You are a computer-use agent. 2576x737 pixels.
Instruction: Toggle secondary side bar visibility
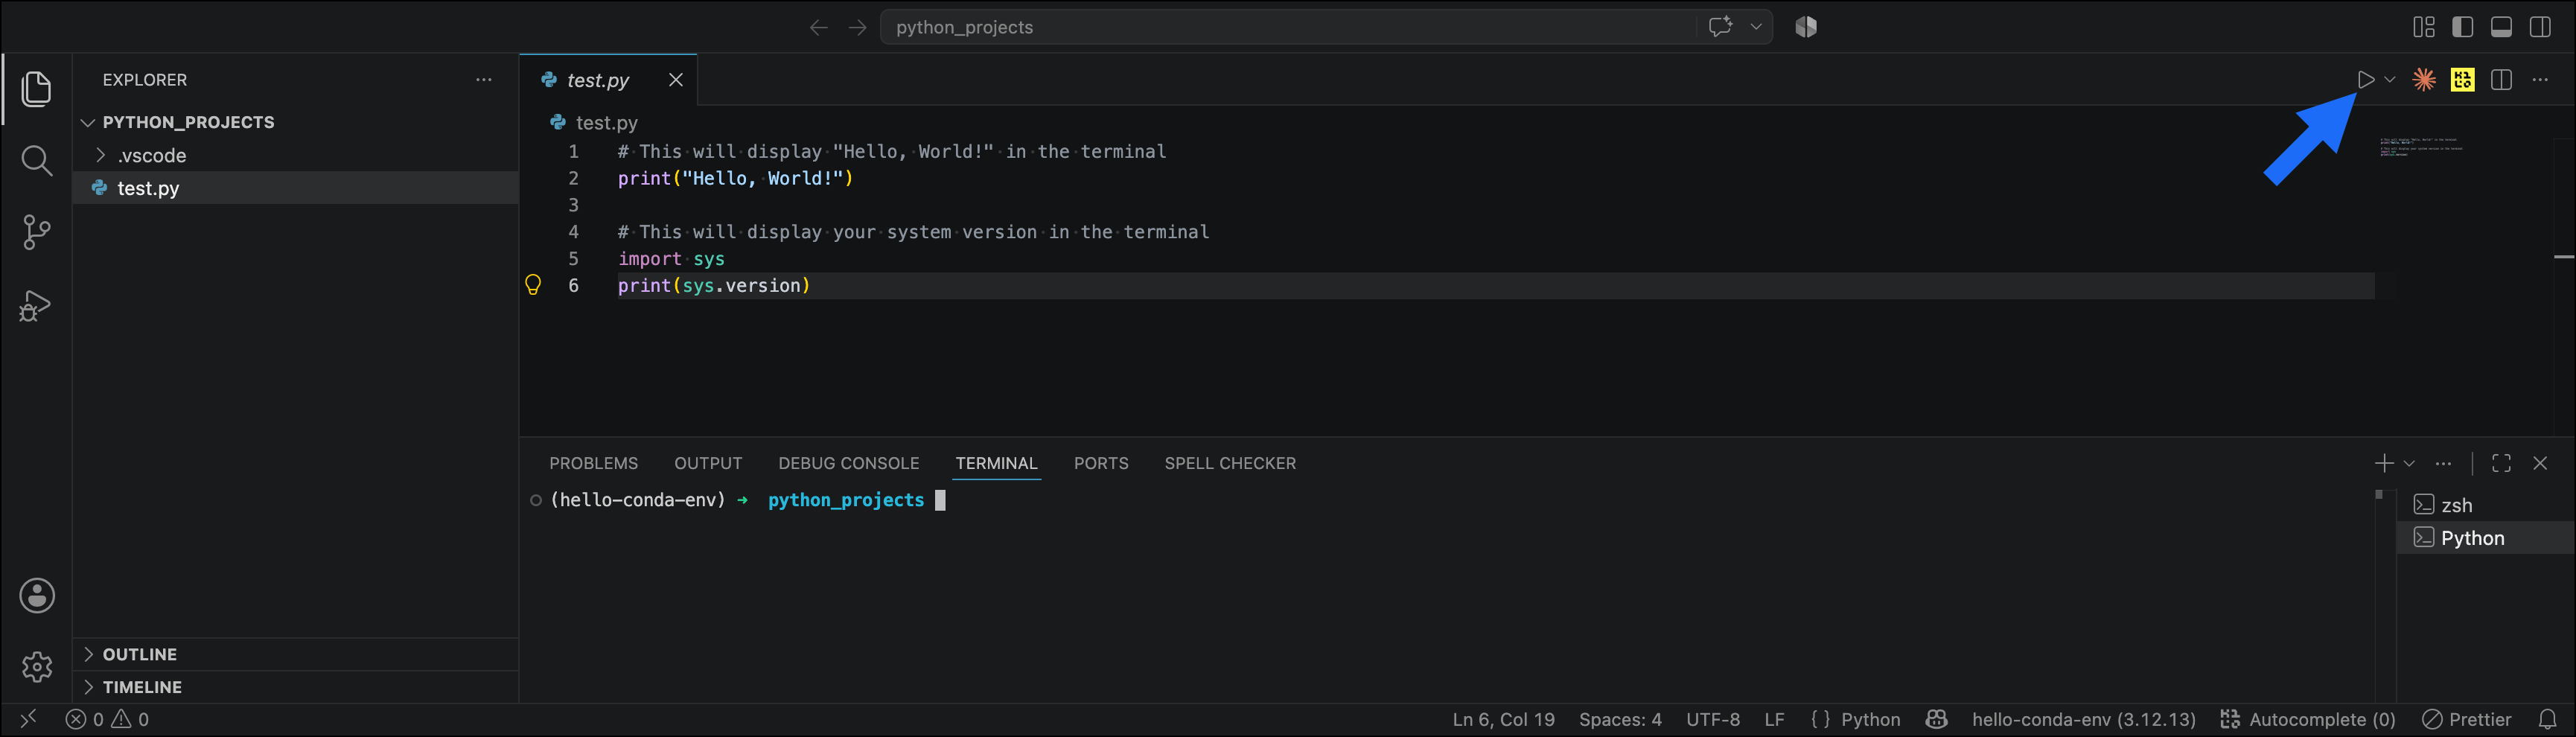tap(2540, 27)
